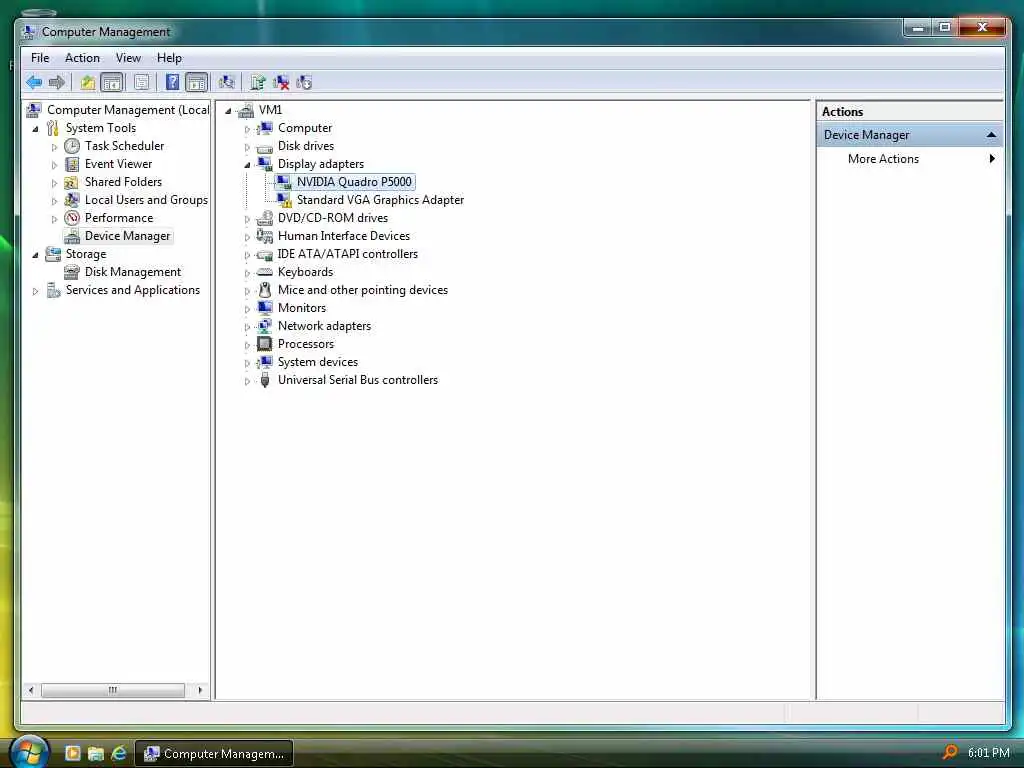Select Mice and other pointing devices icon
This screenshot has width=1024, height=768.
(264, 290)
